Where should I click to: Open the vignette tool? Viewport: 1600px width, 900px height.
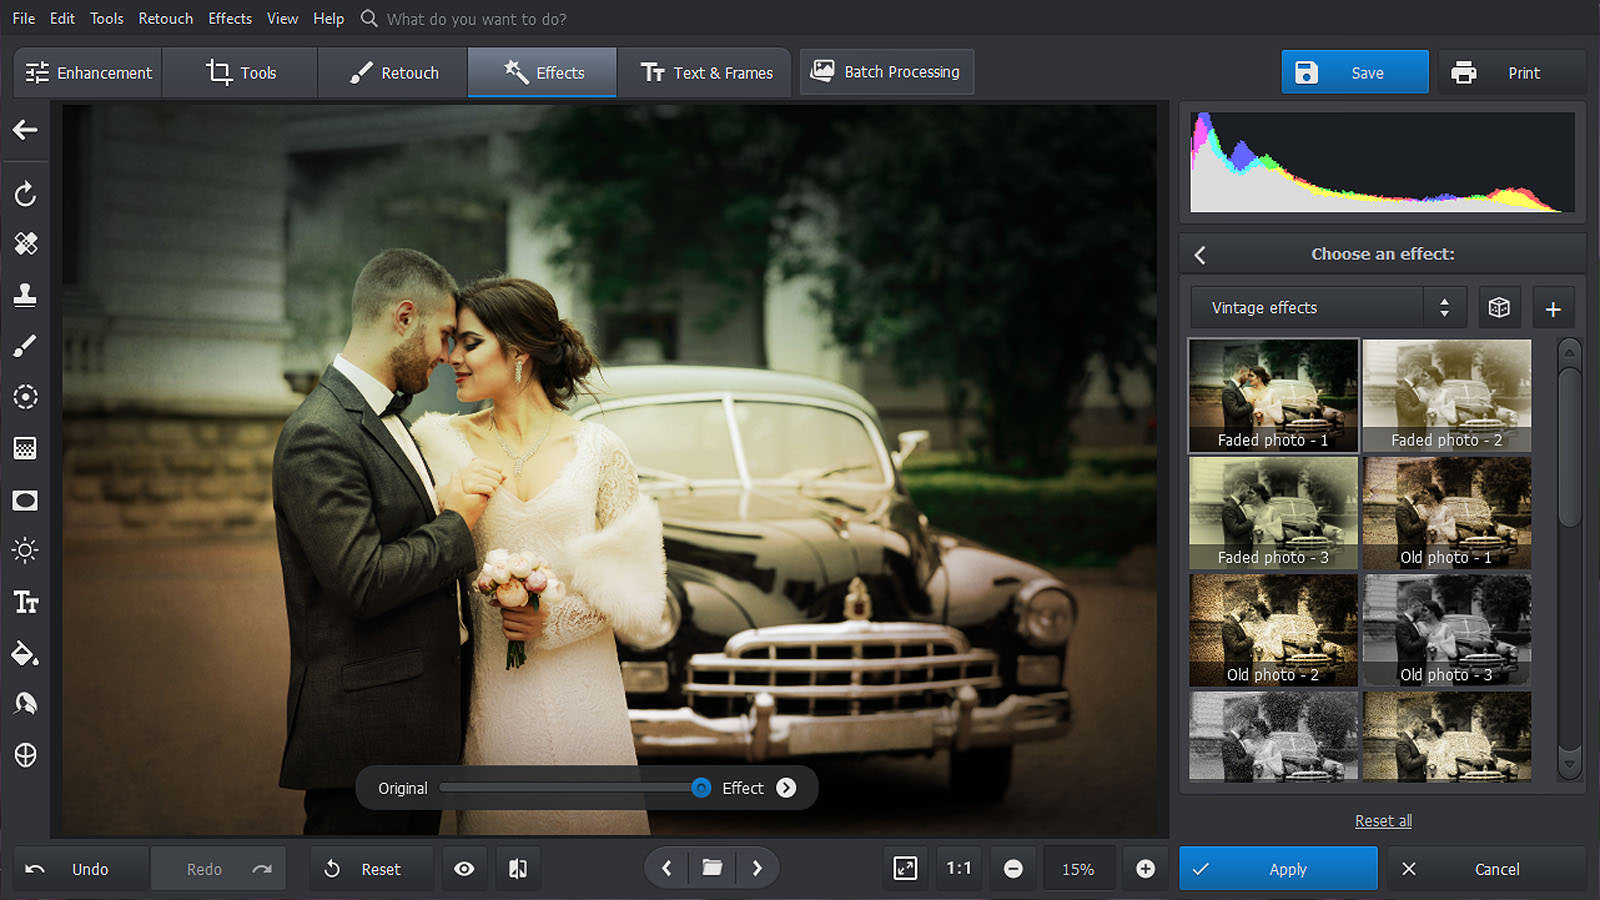click(25, 500)
